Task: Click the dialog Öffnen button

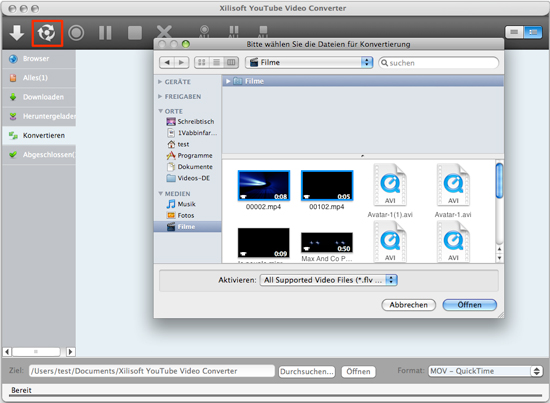Action: click(x=470, y=305)
